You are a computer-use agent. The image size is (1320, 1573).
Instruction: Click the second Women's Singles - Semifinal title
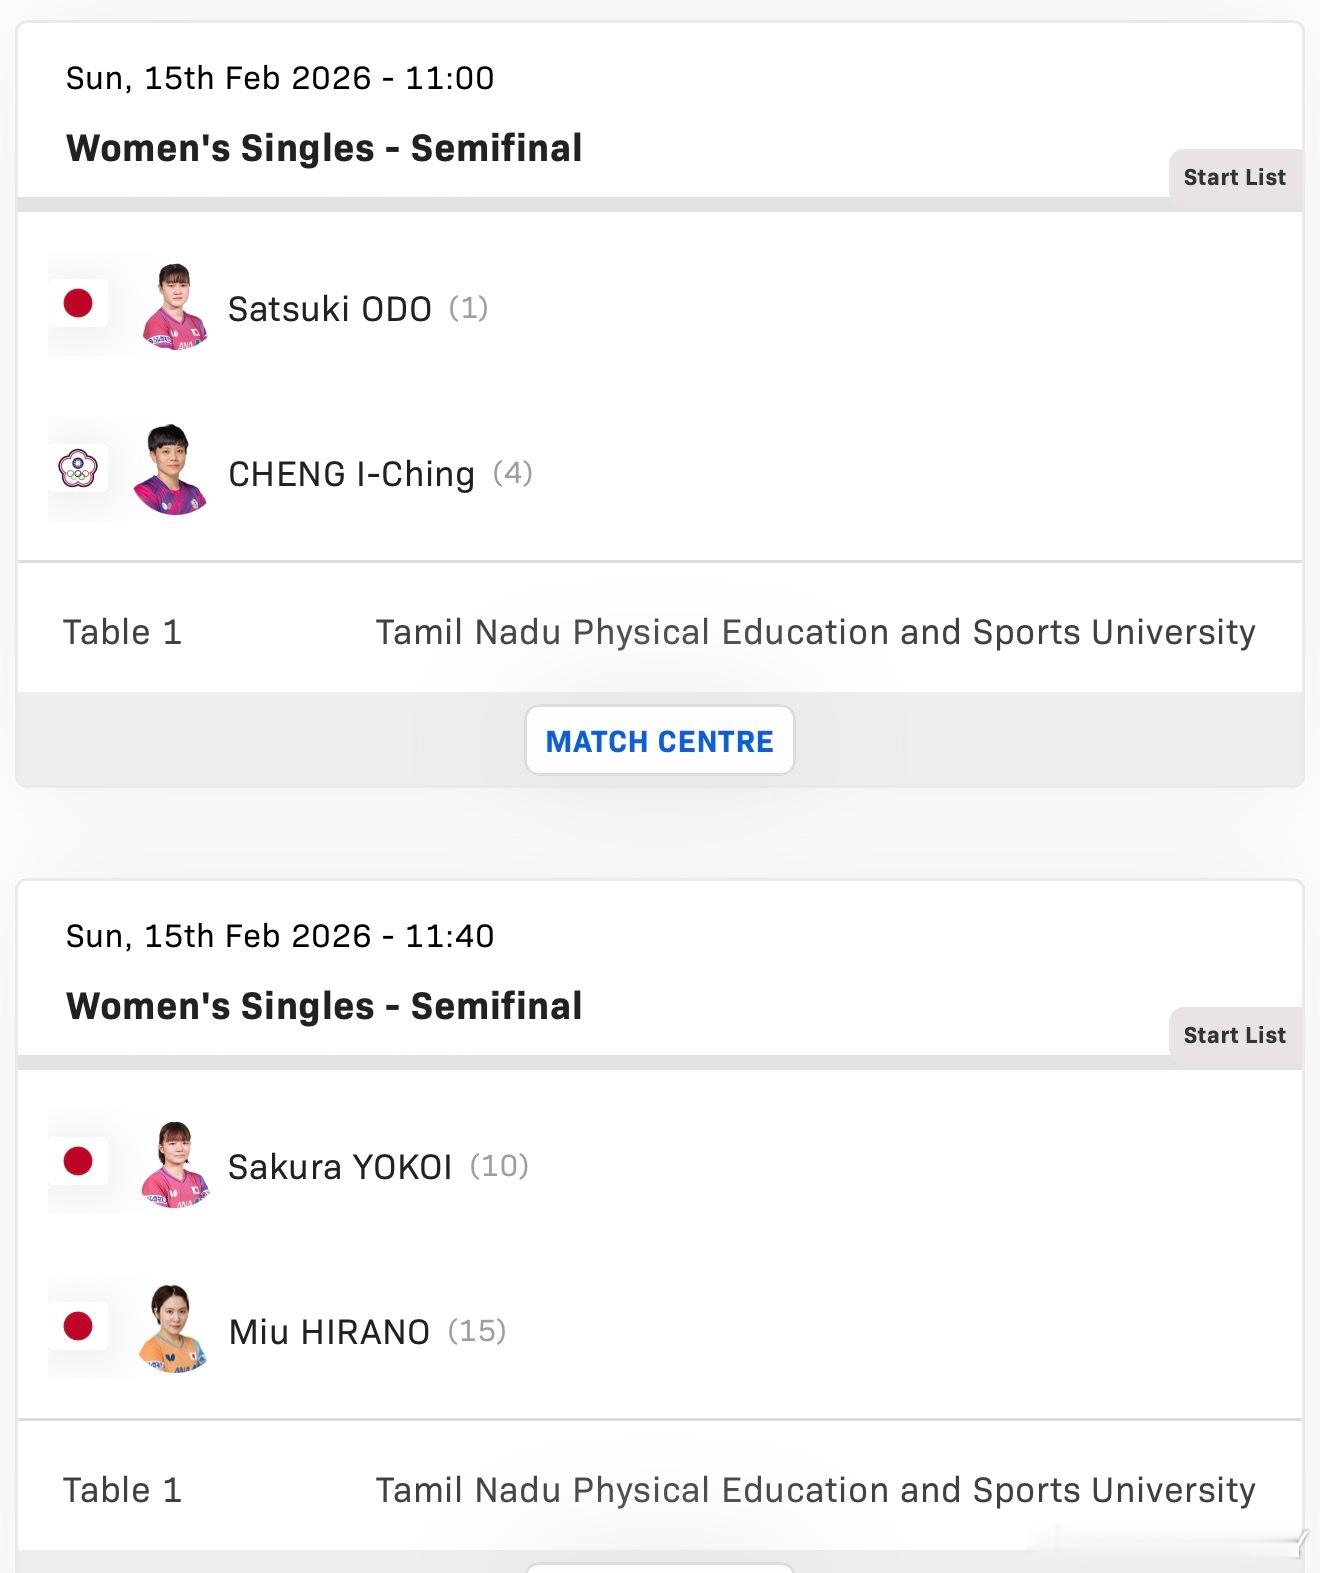(324, 1006)
